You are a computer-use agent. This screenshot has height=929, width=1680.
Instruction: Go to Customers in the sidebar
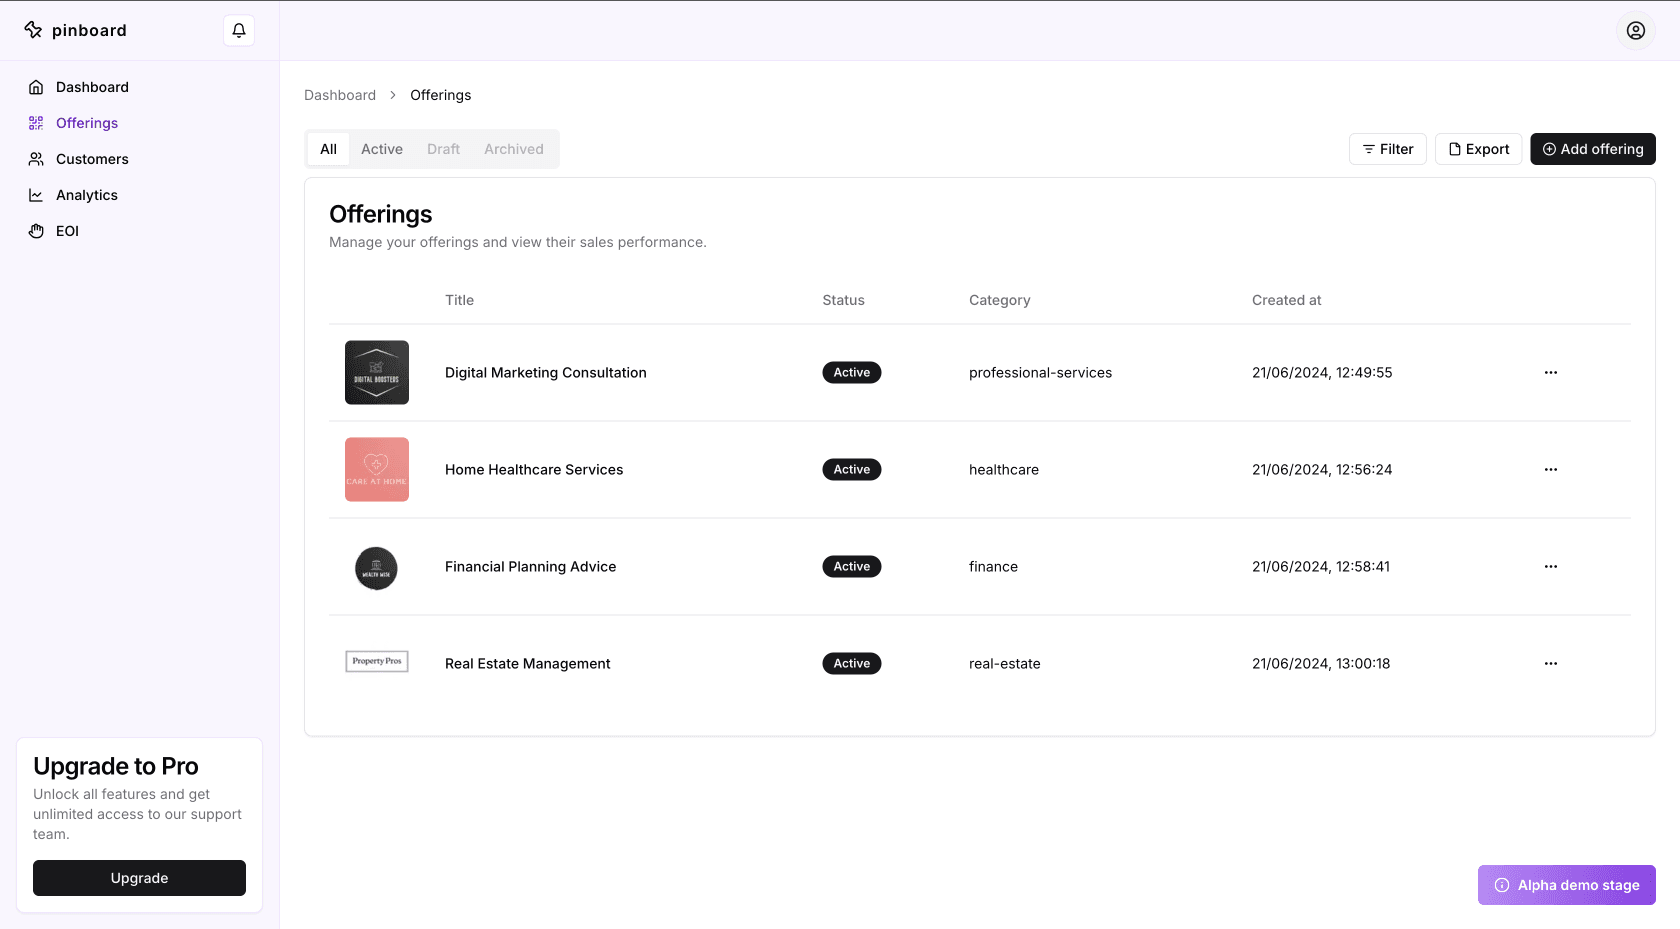[92, 159]
